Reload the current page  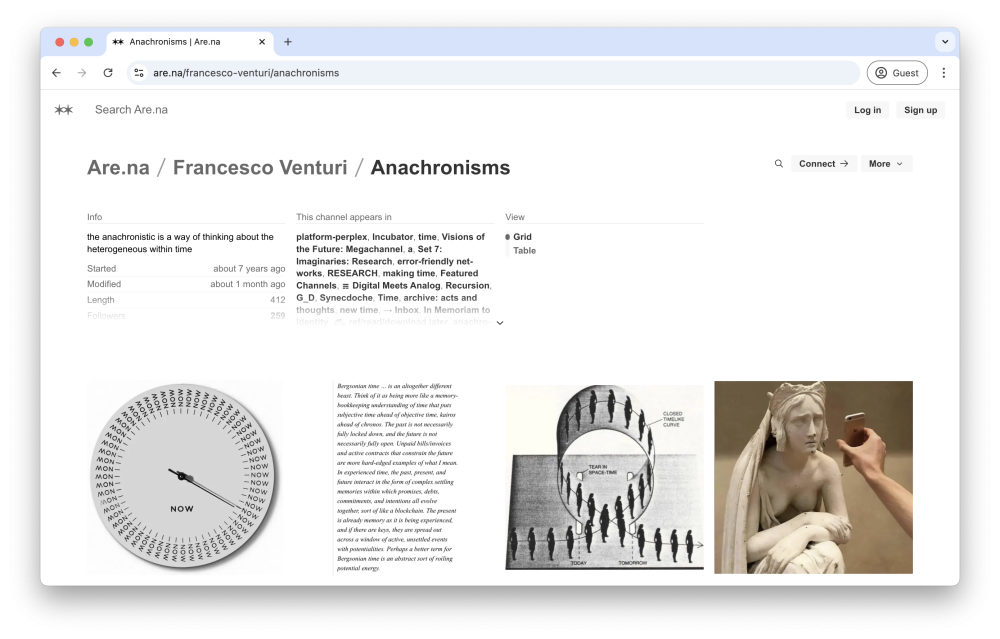pyautogui.click(x=108, y=73)
